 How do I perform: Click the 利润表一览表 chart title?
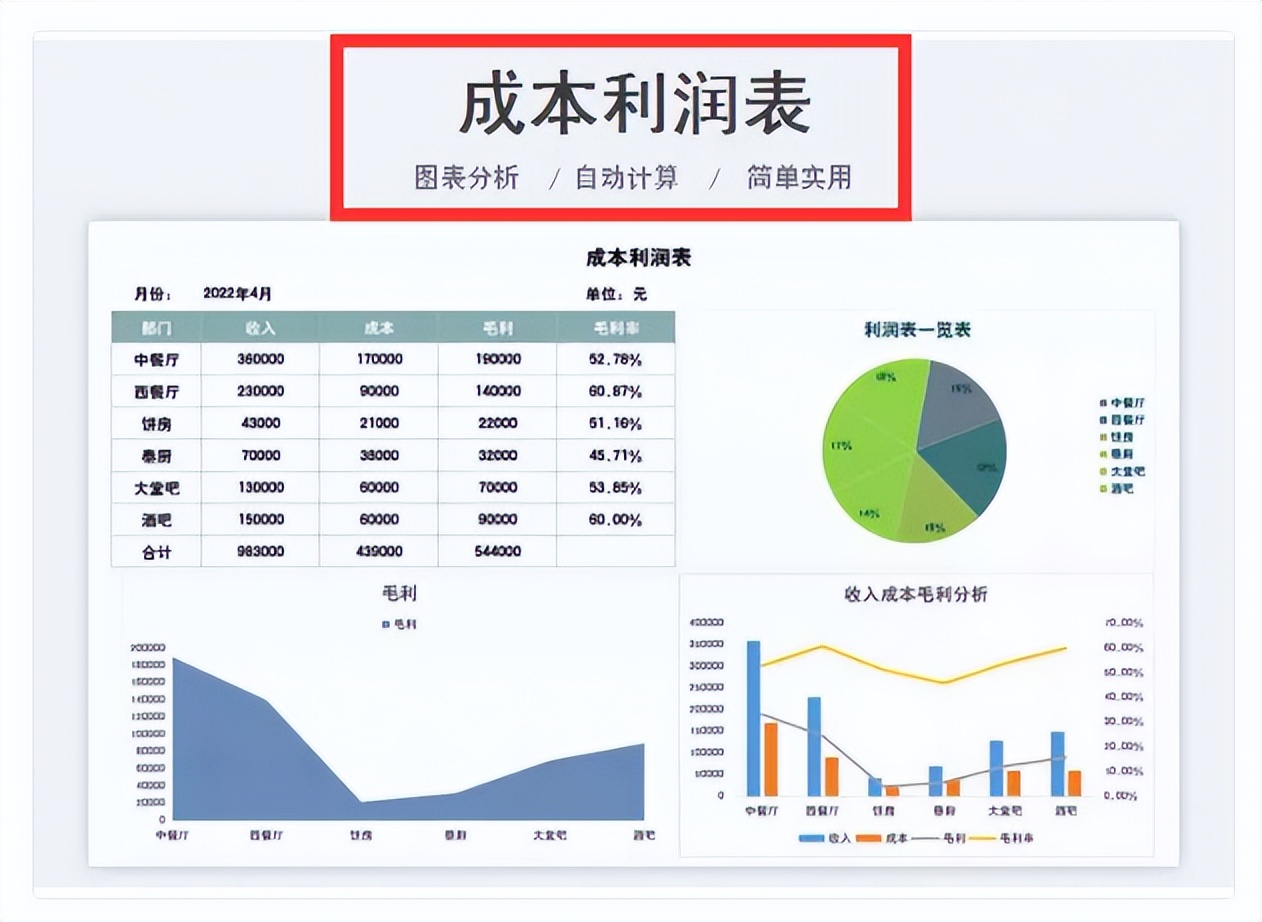(916, 327)
